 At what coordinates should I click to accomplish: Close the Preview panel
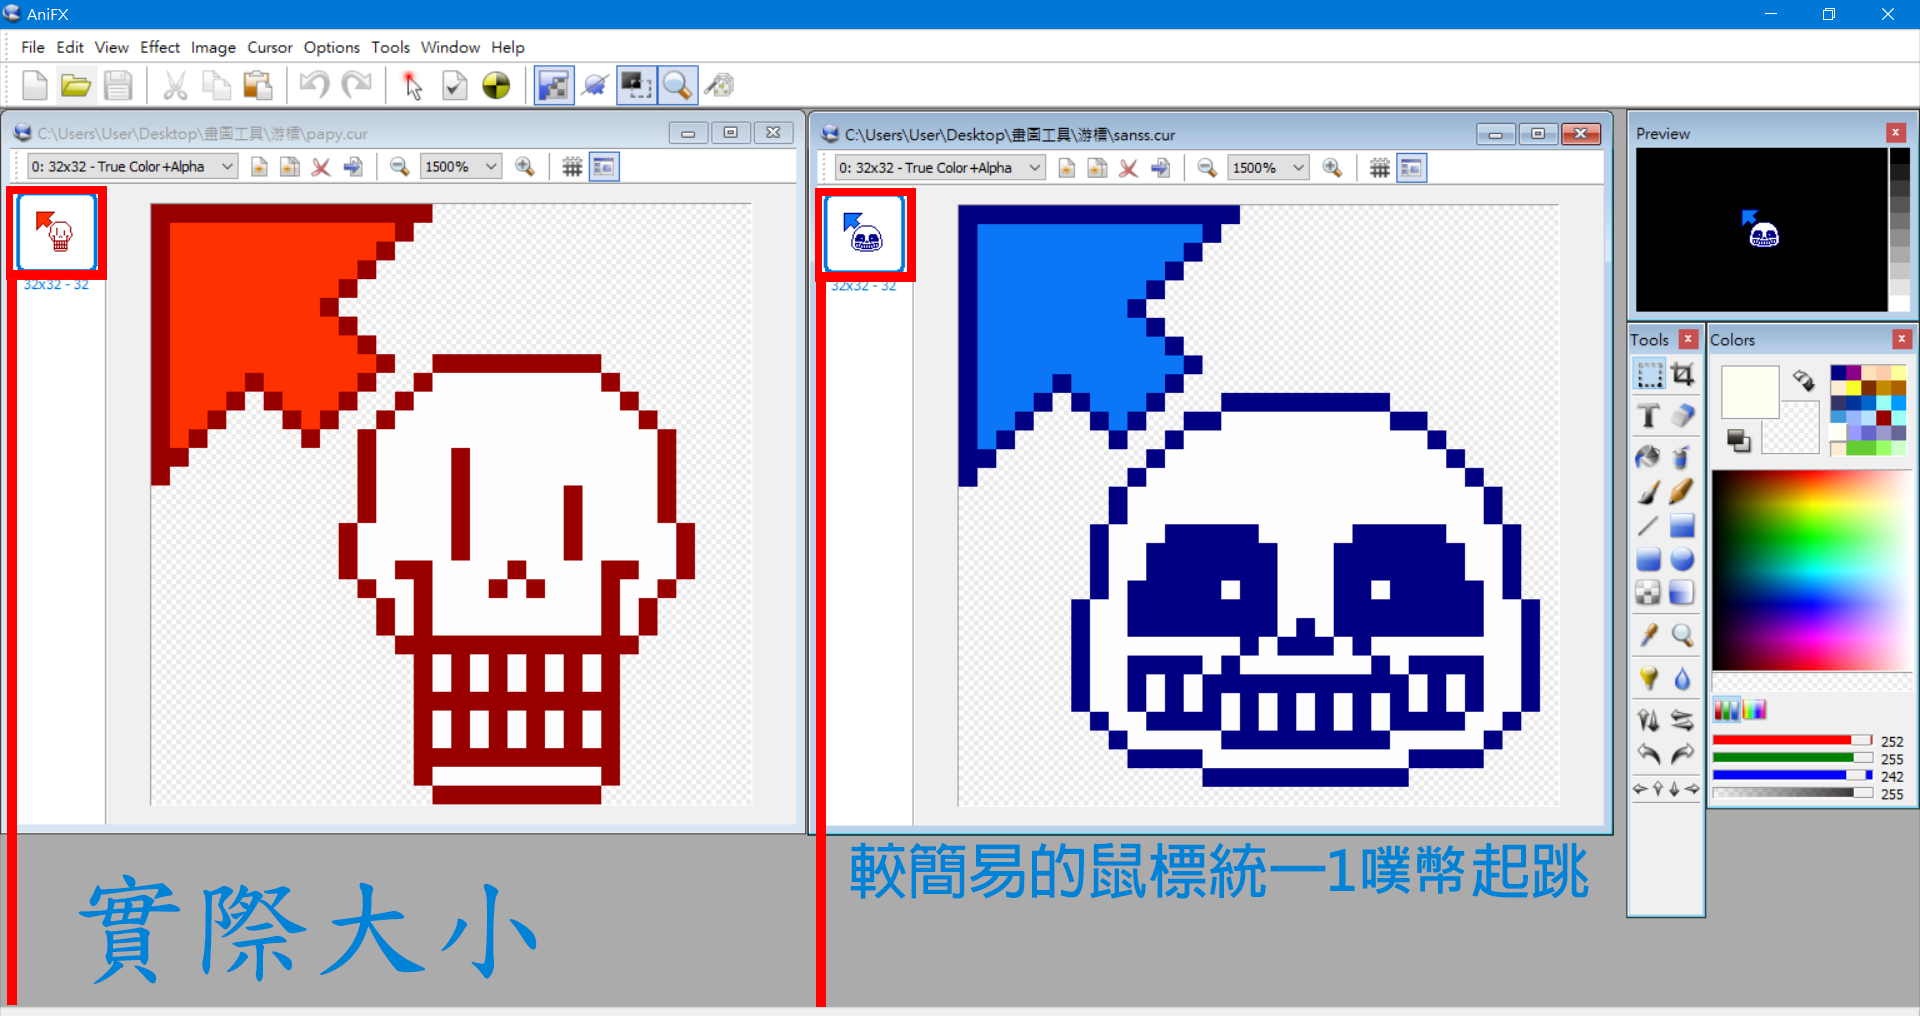point(1895,132)
